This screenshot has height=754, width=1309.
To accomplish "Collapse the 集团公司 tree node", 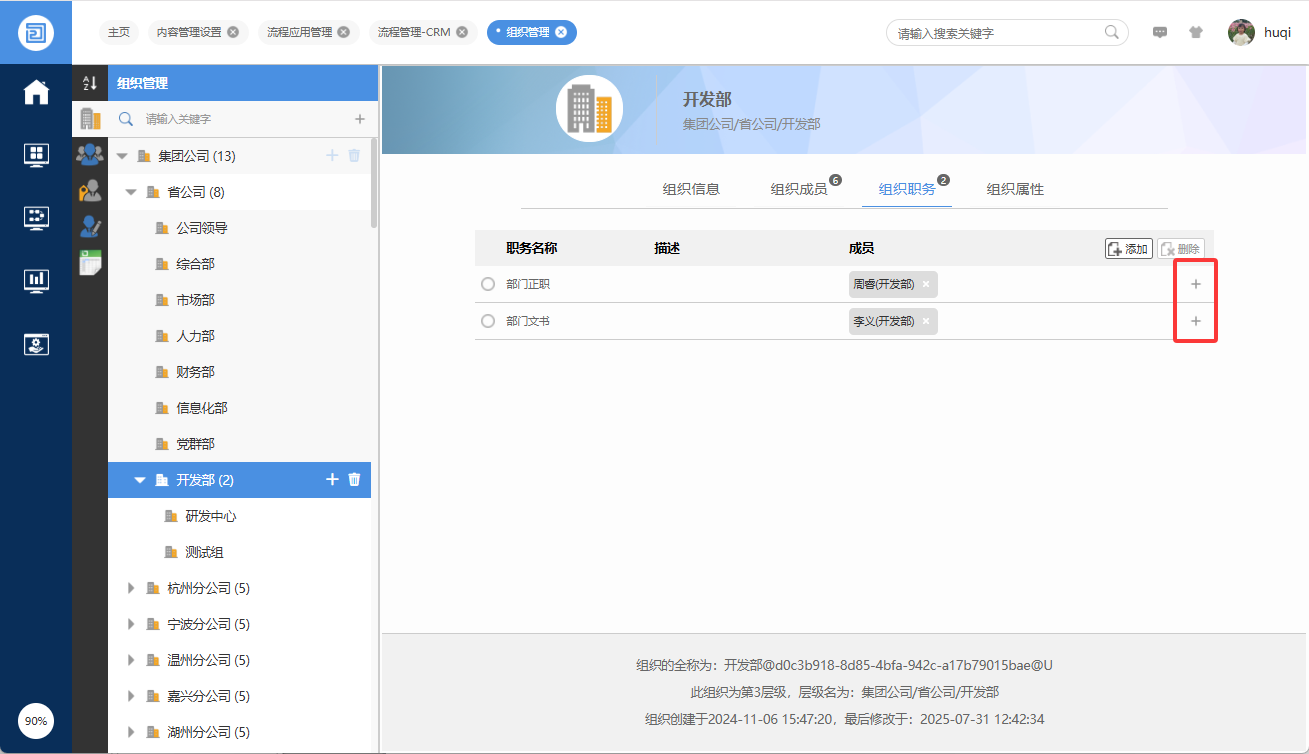I will click(122, 156).
